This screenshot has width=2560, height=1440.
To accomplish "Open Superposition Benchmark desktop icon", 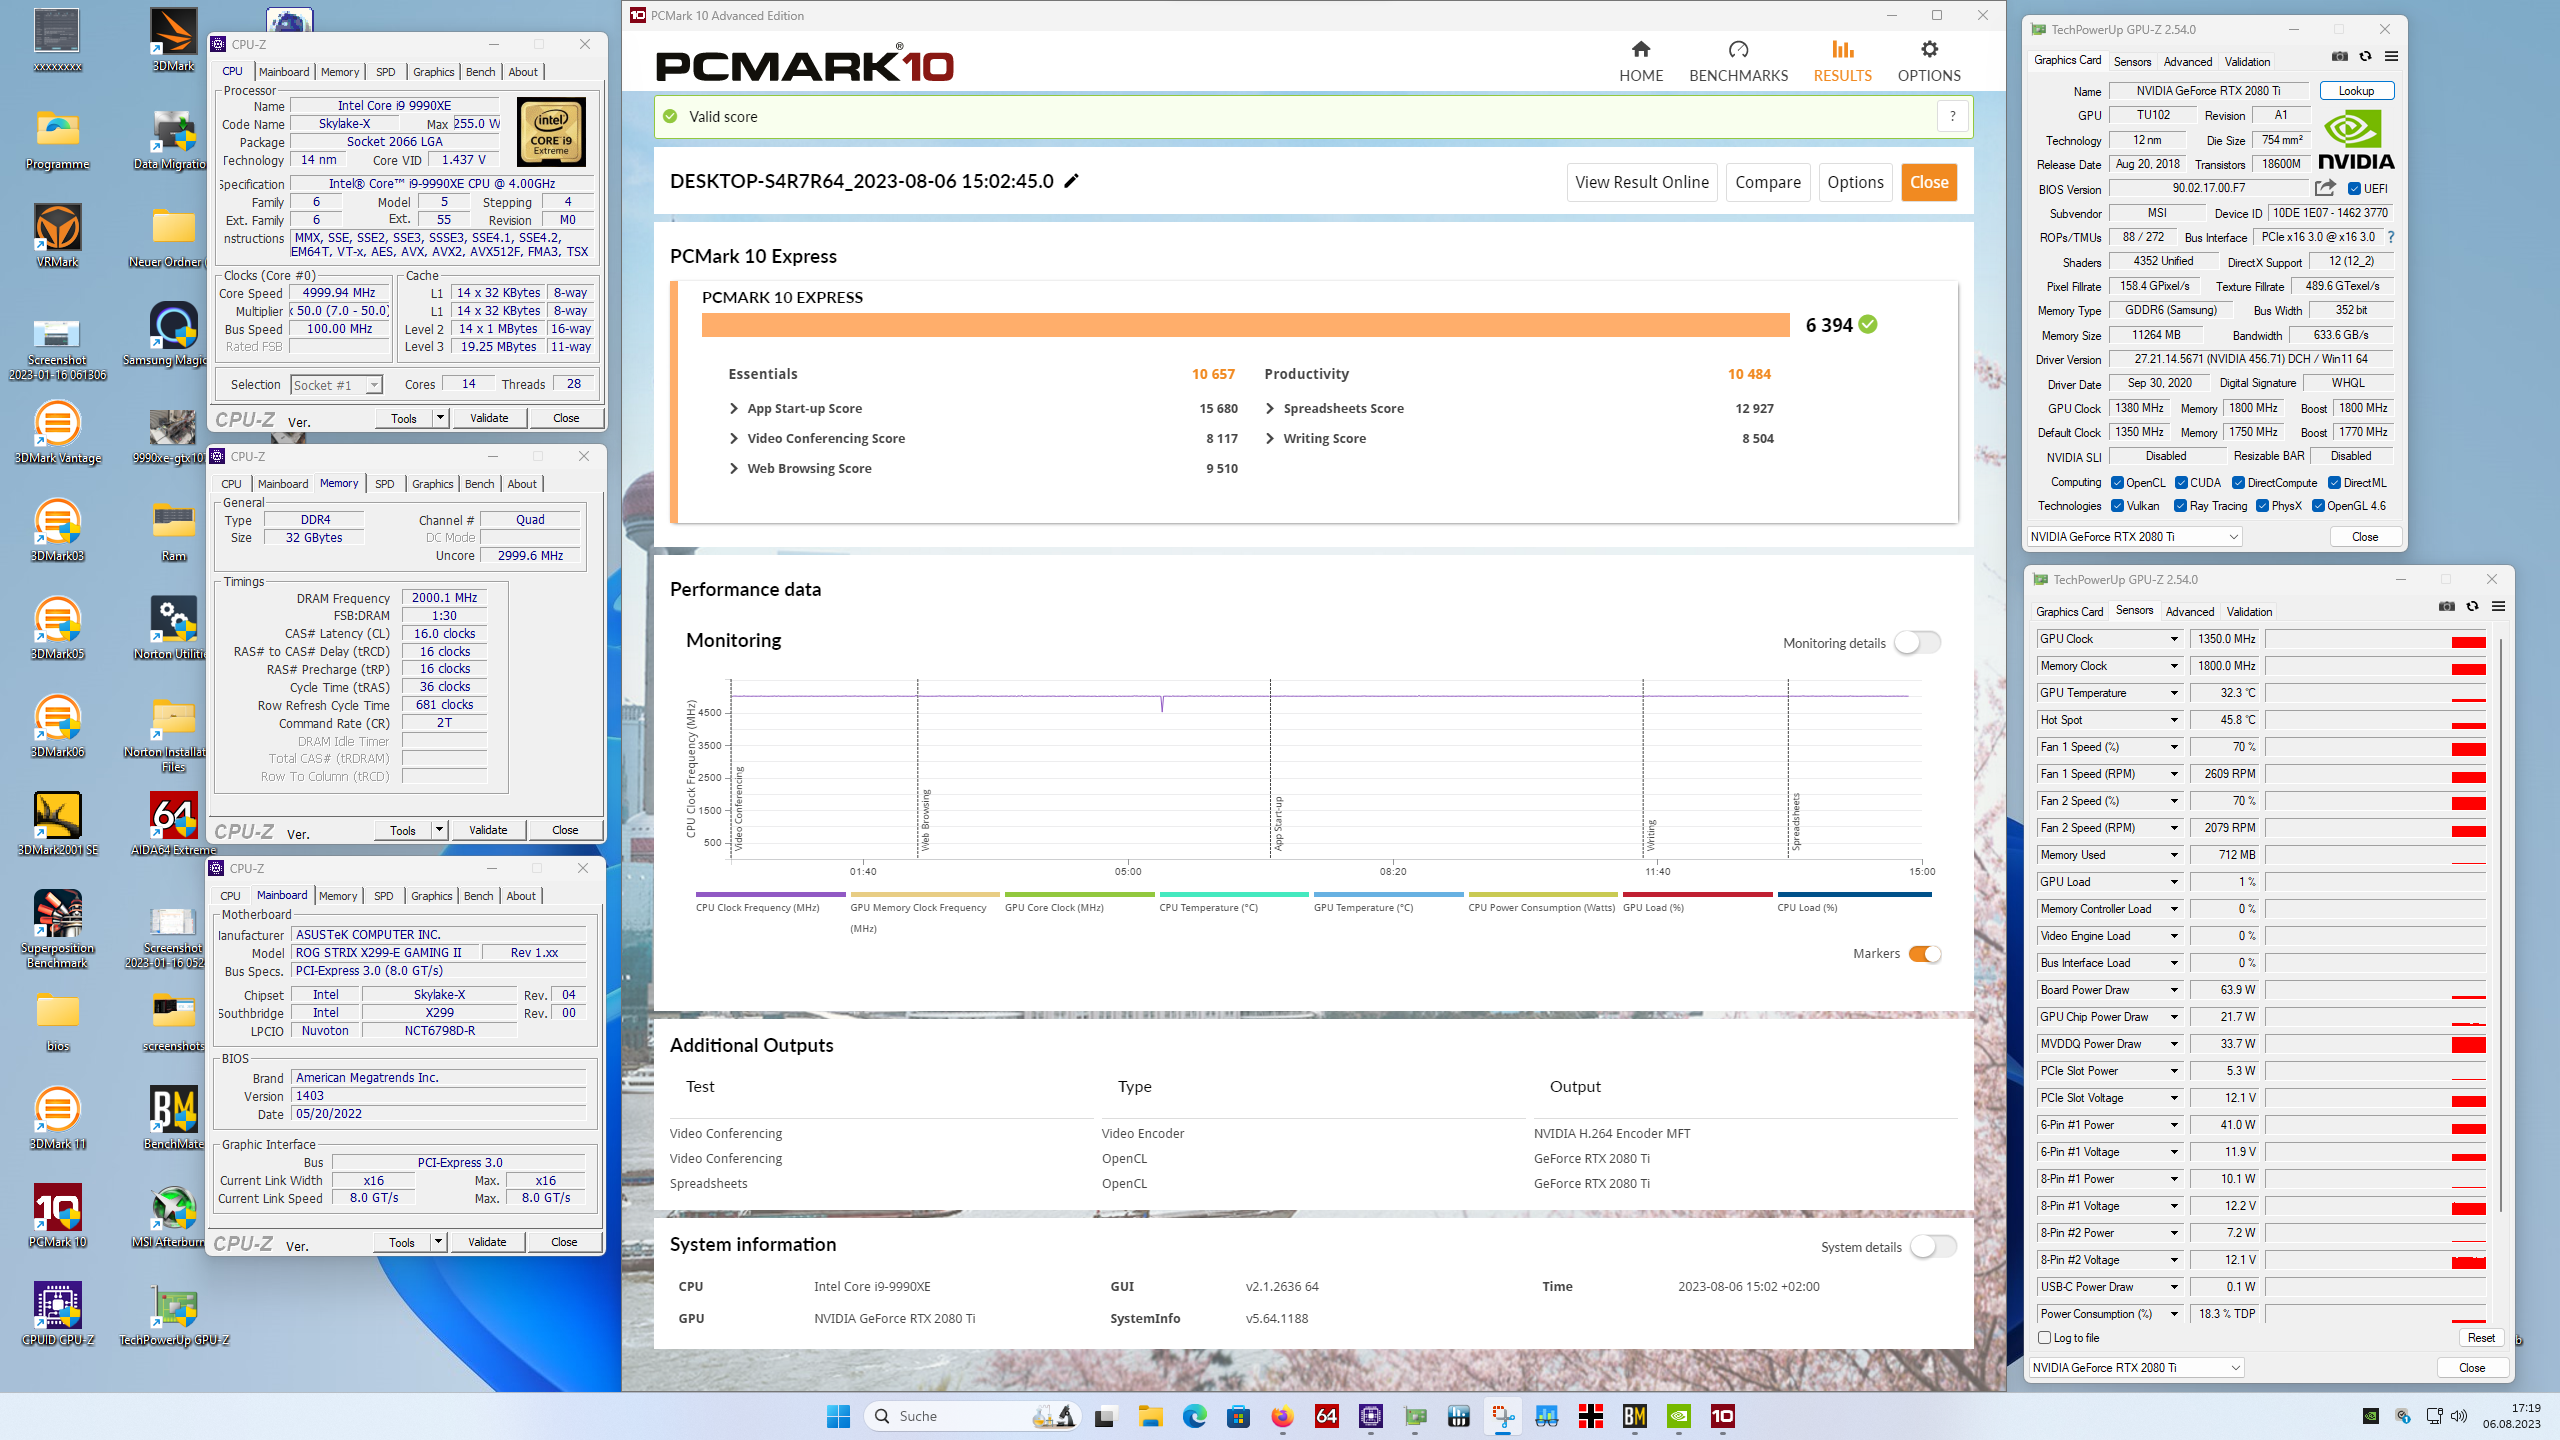I will [x=57, y=928].
